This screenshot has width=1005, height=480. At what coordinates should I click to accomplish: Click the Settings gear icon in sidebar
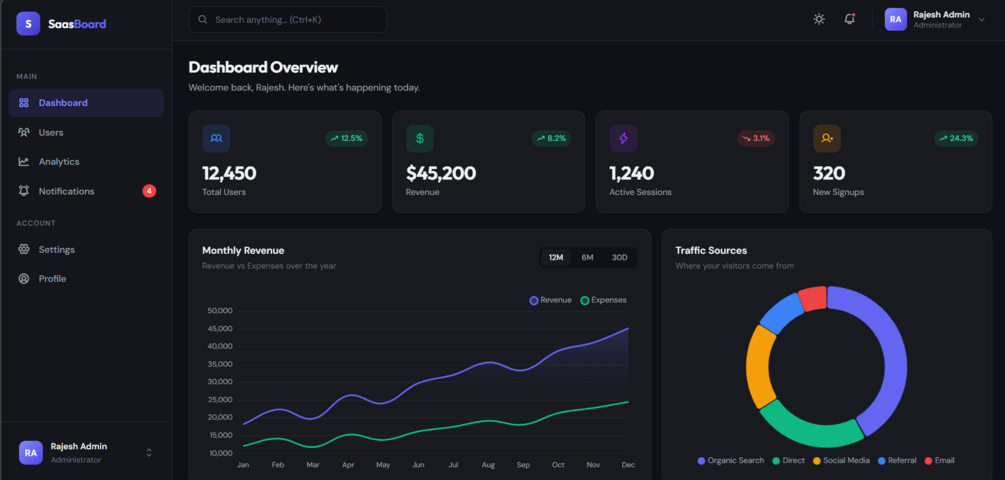[x=24, y=249]
